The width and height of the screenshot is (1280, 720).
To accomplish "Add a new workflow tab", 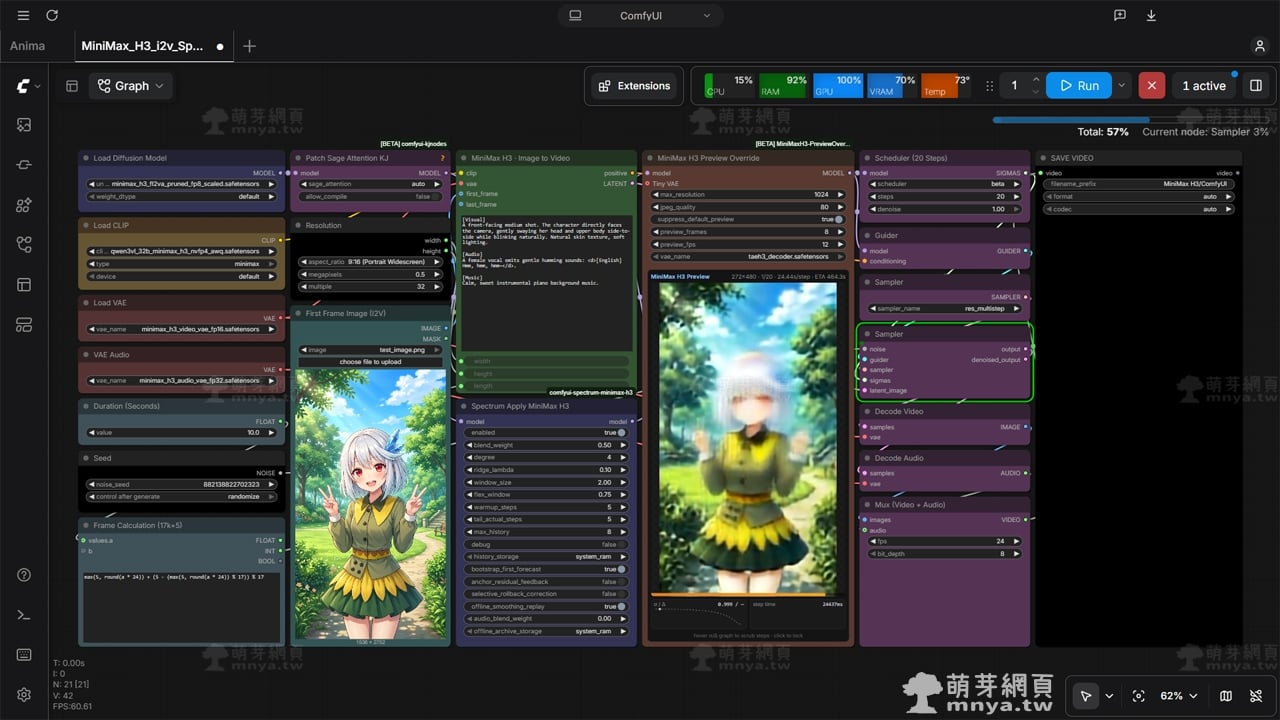I will point(249,46).
